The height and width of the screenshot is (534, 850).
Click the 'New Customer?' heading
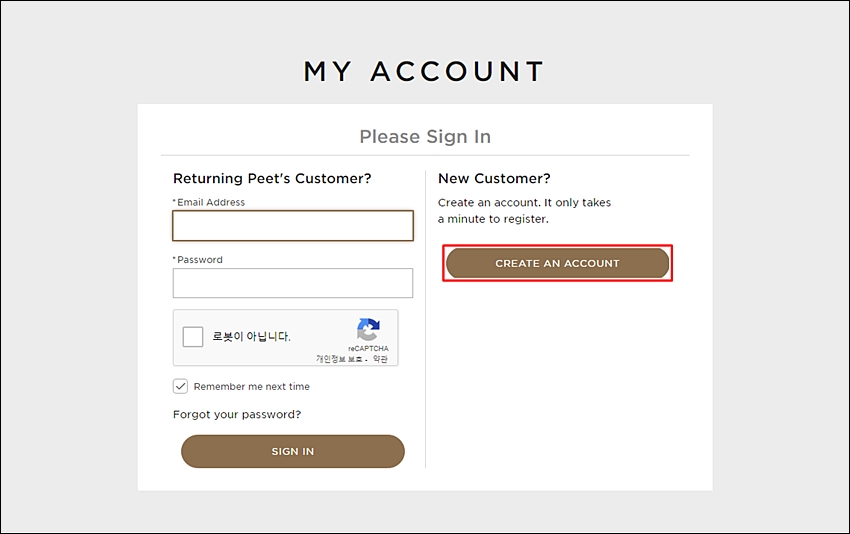point(494,178)
